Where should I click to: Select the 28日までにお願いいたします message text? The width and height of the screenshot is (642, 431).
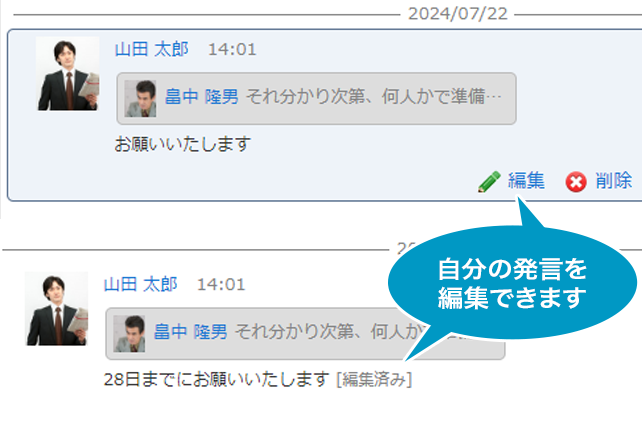click(217, 379)
